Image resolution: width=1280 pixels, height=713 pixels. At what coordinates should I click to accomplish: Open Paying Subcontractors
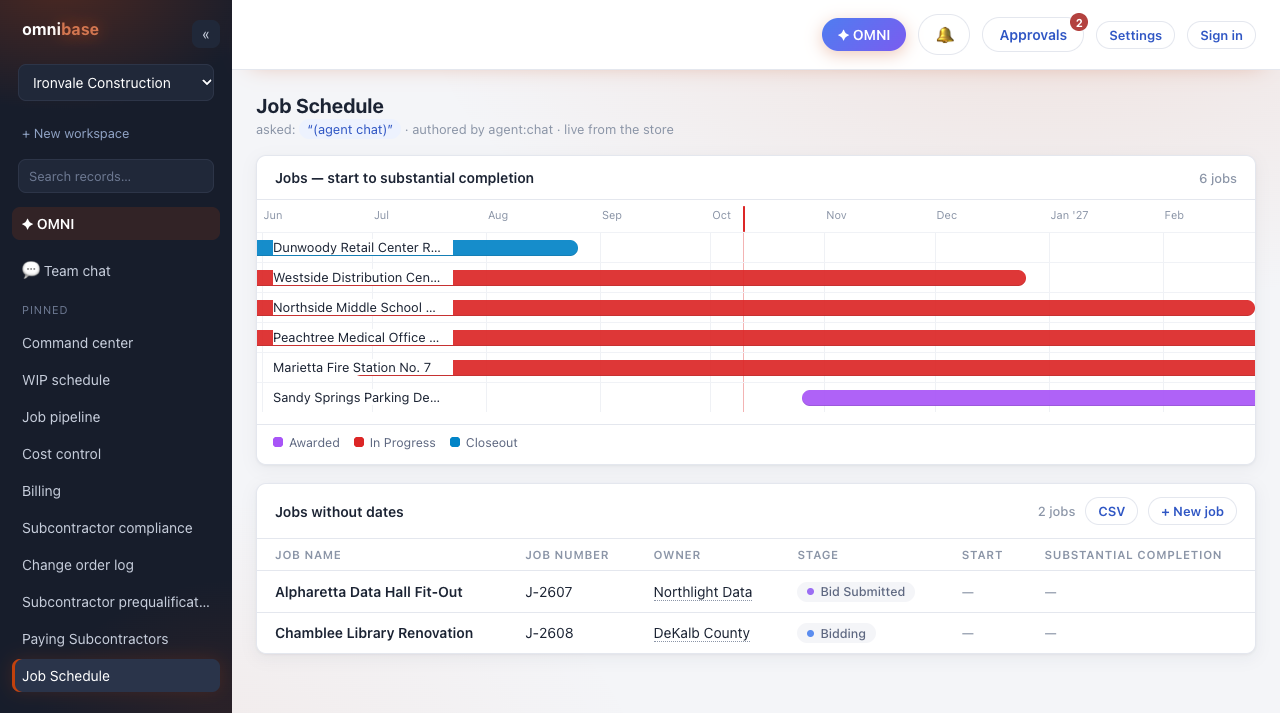tap(116, 639)
